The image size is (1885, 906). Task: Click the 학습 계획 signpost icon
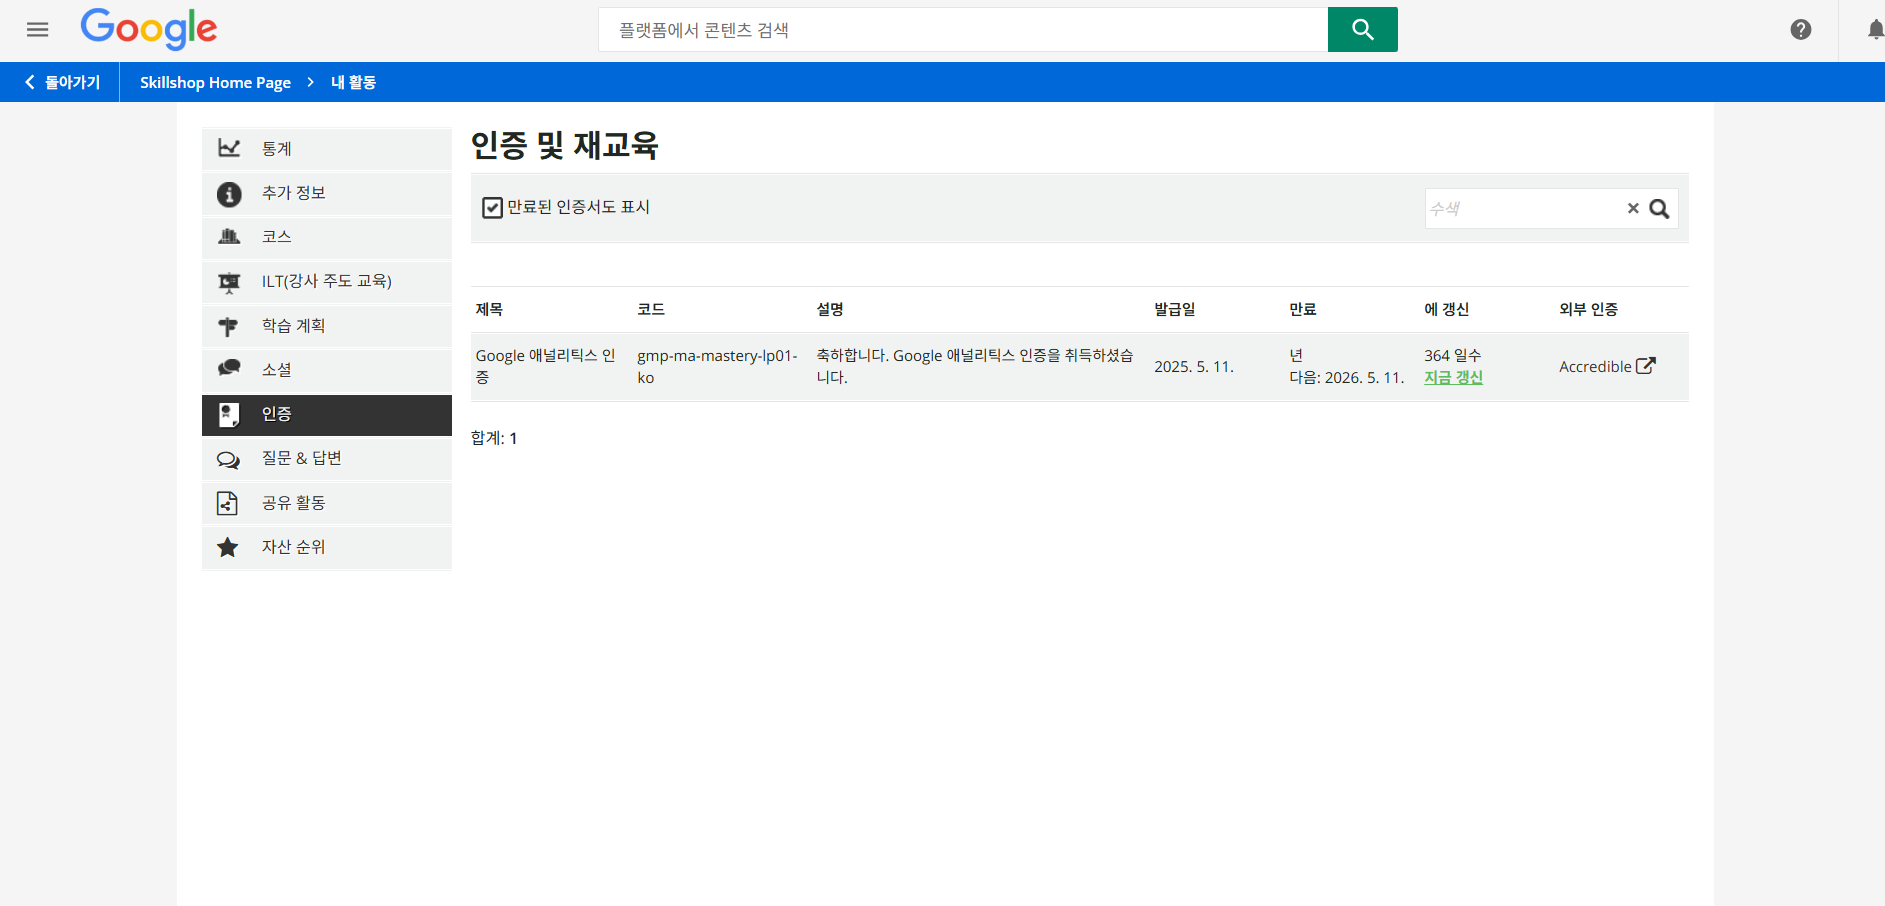pos(228,326)
